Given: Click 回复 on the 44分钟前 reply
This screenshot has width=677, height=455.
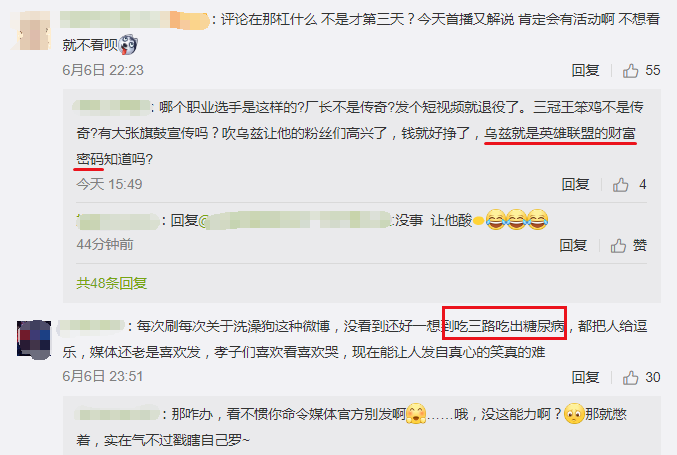Looking at the screenshot, I should tap(573, 246).
